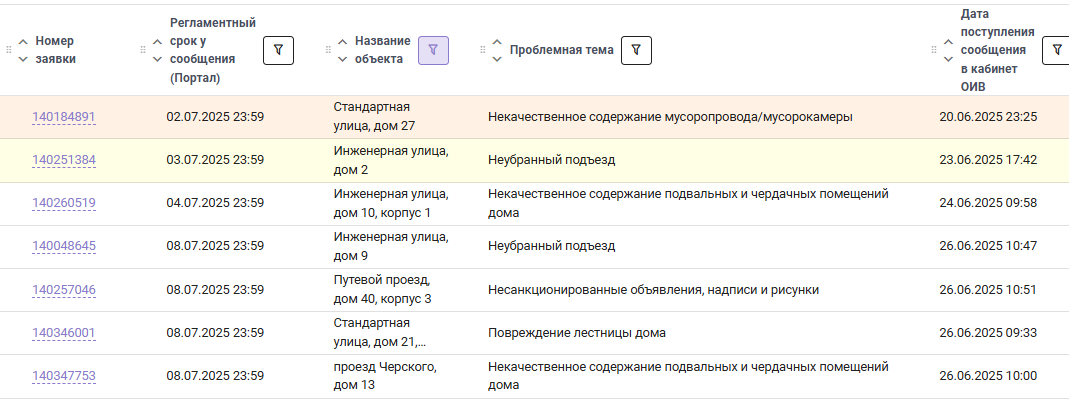Sort Проблемная тема column ascending
The width and height of the screenshot is (1069, 401).
pos(497,42)
